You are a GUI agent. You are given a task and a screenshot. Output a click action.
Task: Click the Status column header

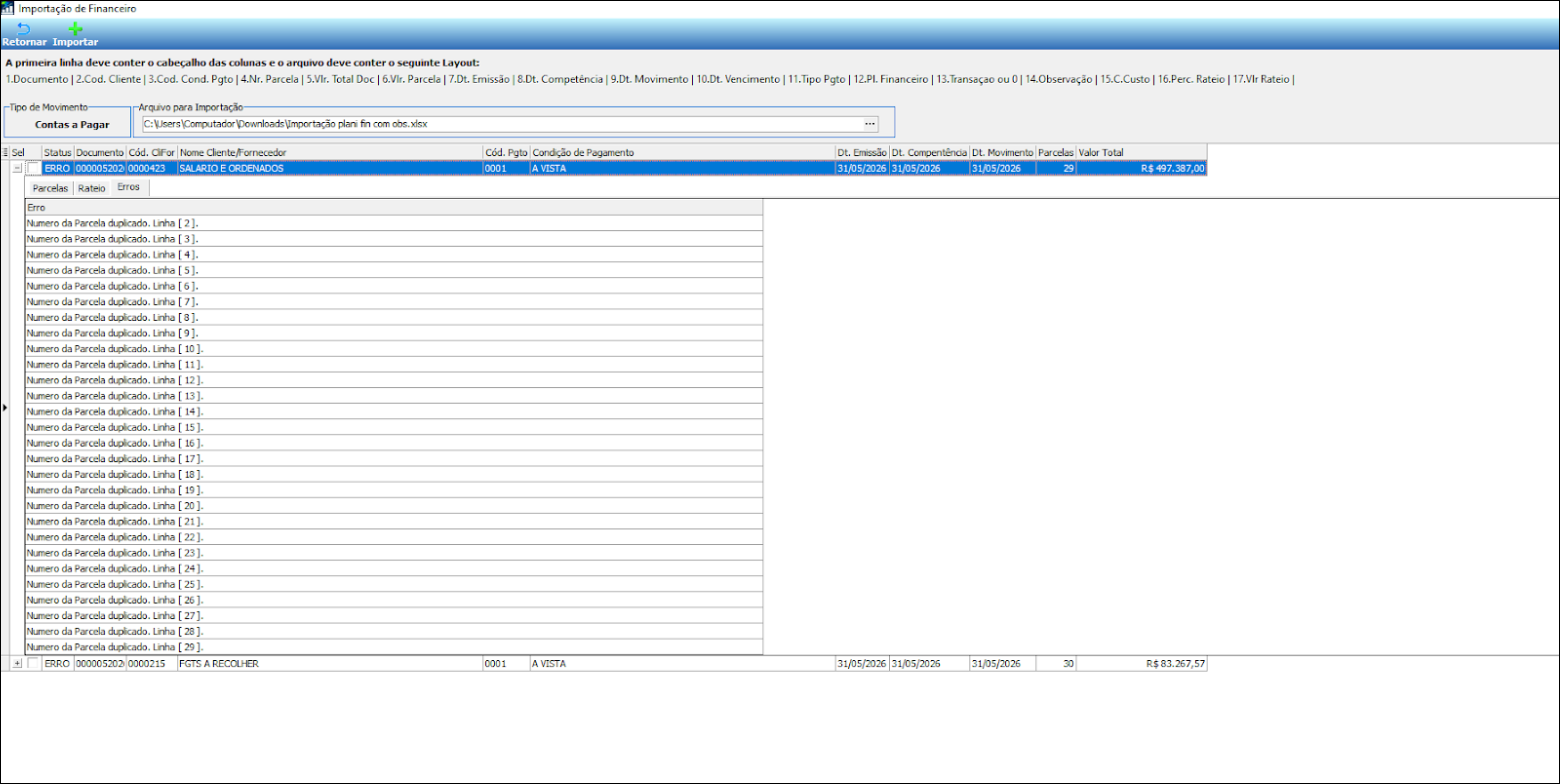coord(58,152)
